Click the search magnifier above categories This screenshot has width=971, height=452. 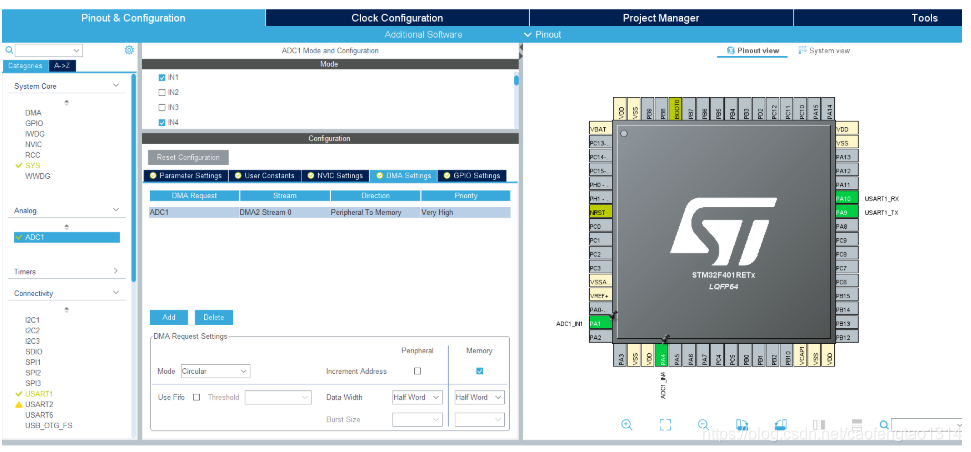[x=9, y=50]
